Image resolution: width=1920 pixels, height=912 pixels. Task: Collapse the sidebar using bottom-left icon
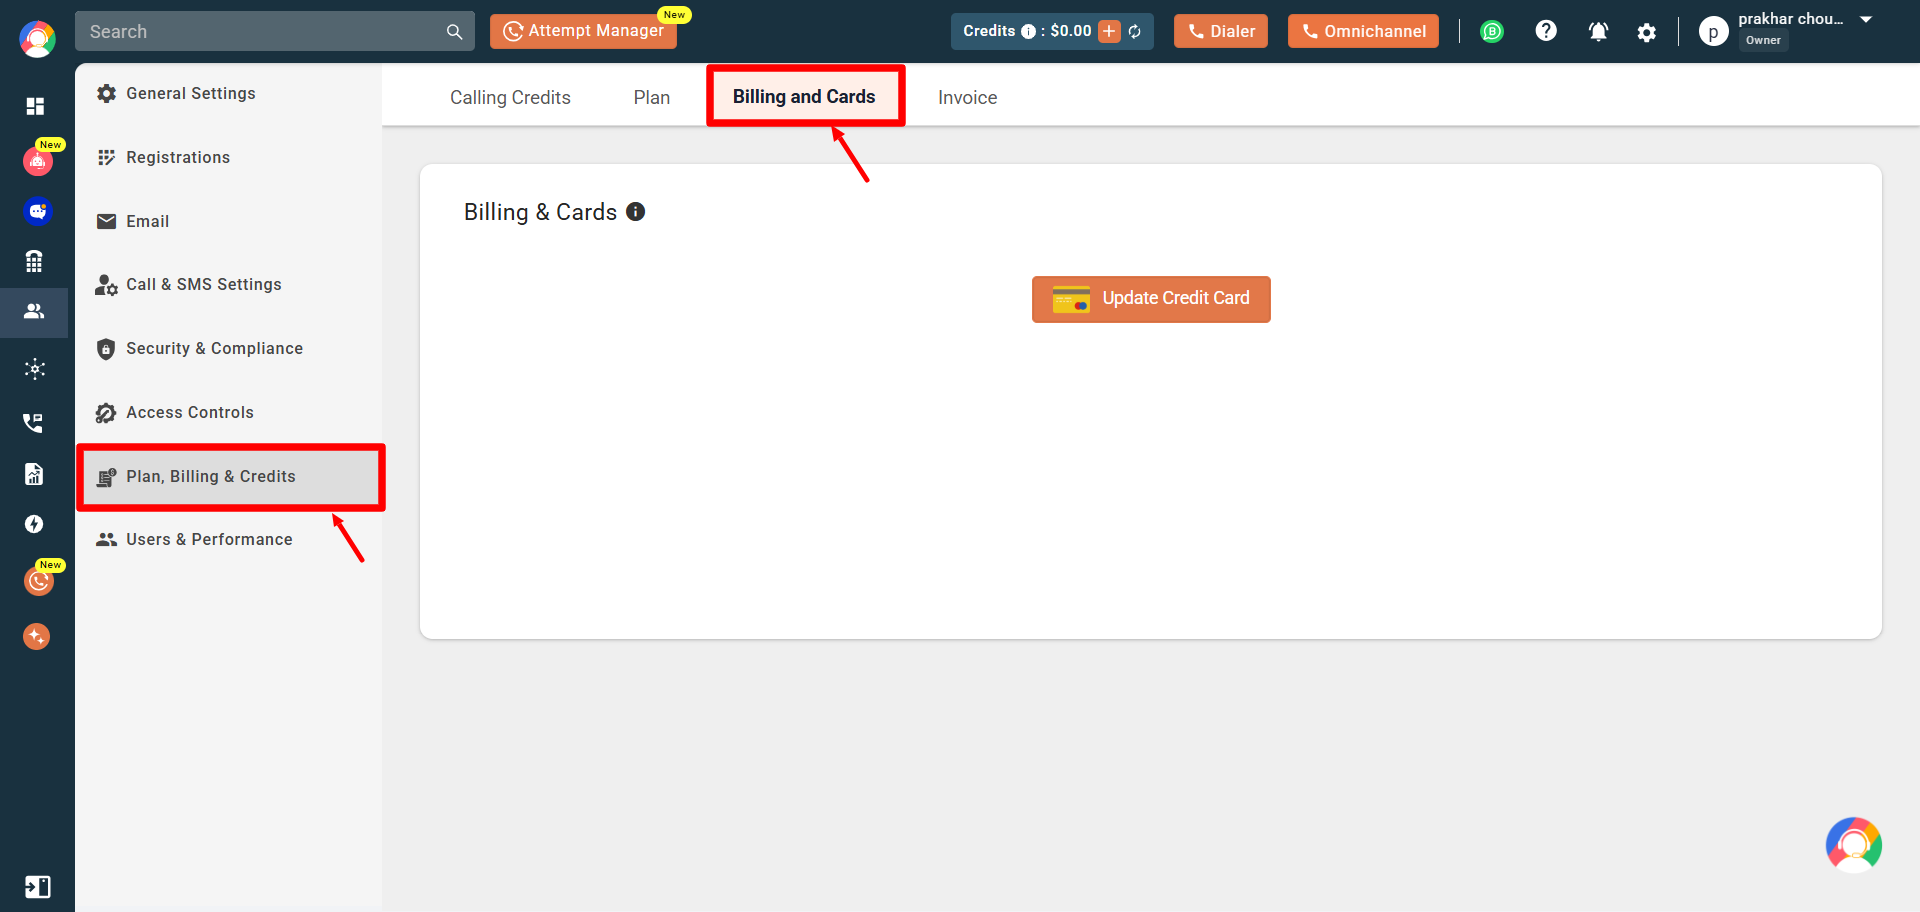pyautogui.click(x=37, y=887)
